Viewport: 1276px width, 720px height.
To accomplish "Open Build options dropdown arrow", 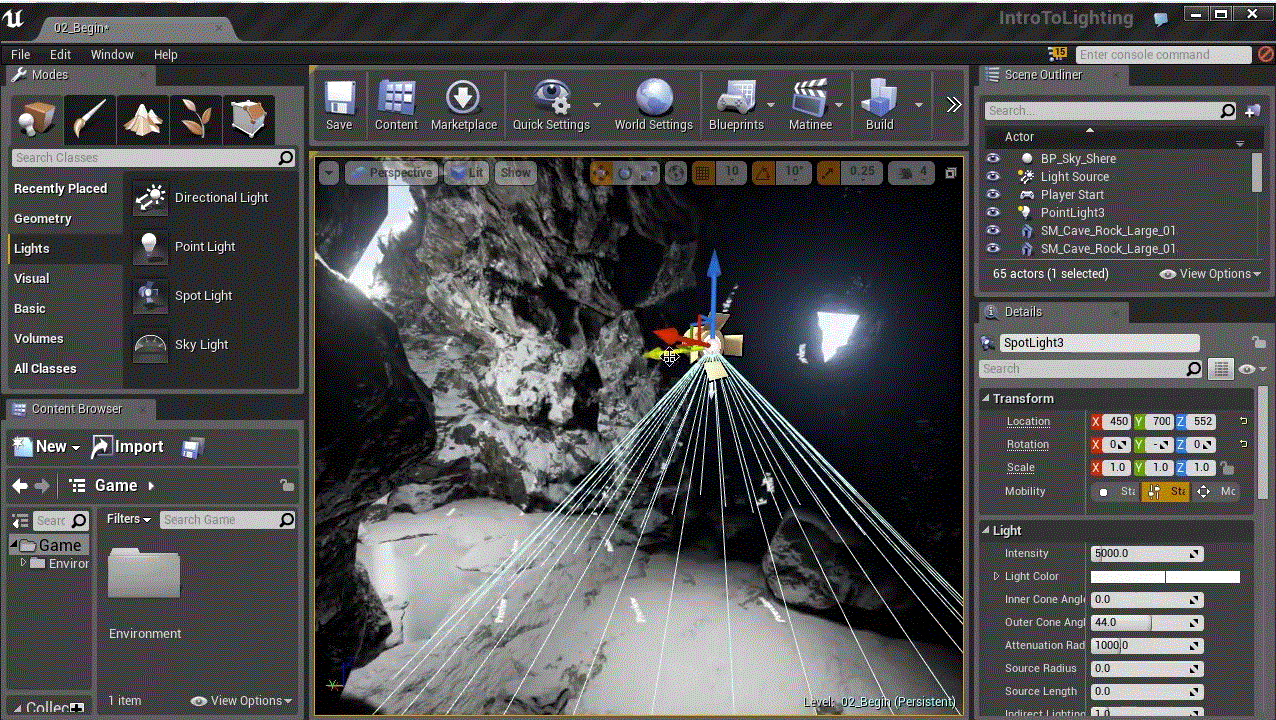I will (919, 105).
